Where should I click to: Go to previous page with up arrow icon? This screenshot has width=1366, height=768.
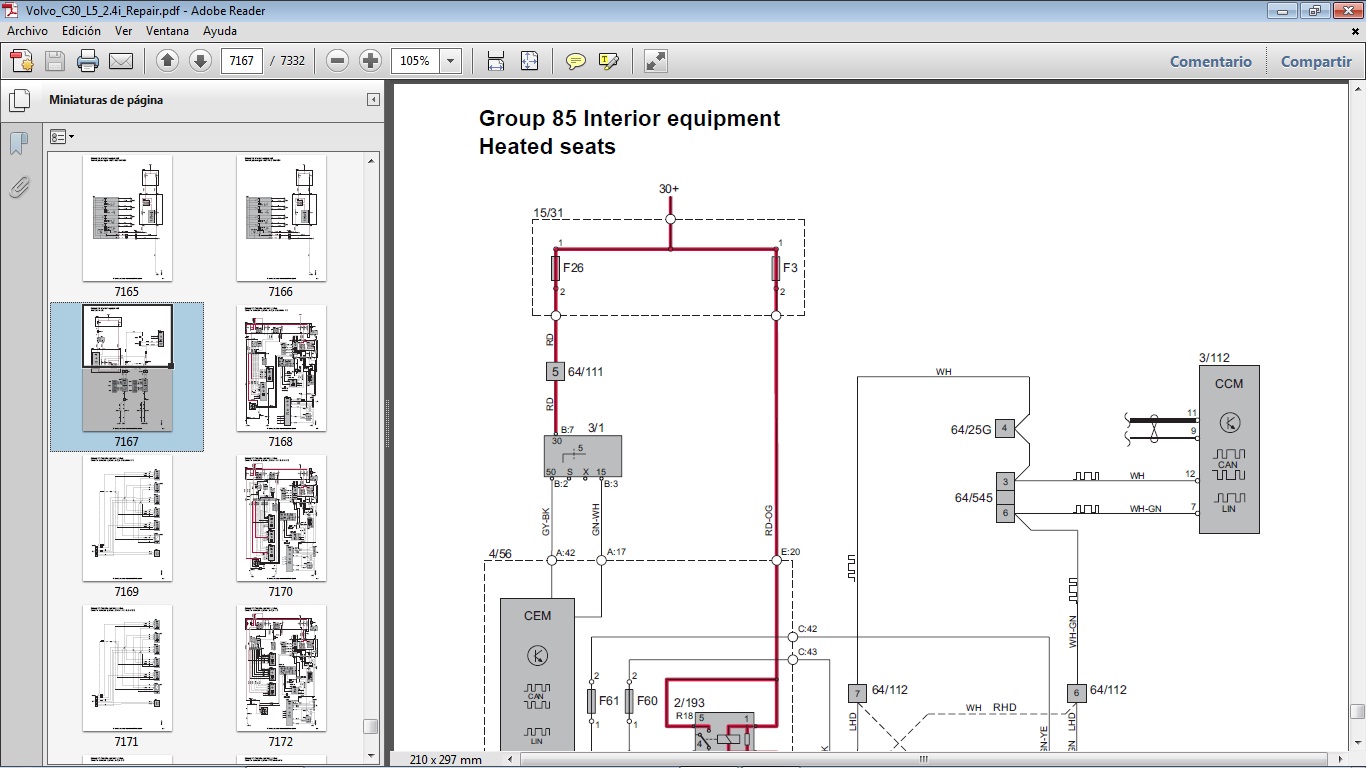167,60
